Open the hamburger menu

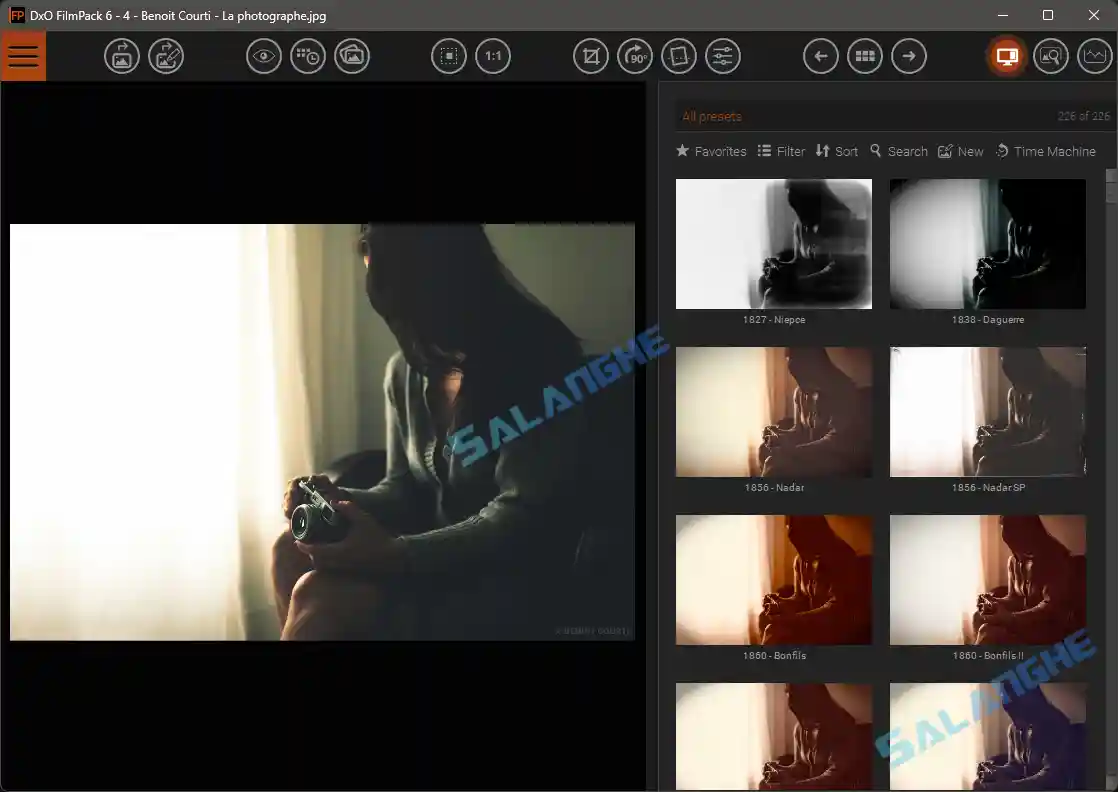pos(23,56)
